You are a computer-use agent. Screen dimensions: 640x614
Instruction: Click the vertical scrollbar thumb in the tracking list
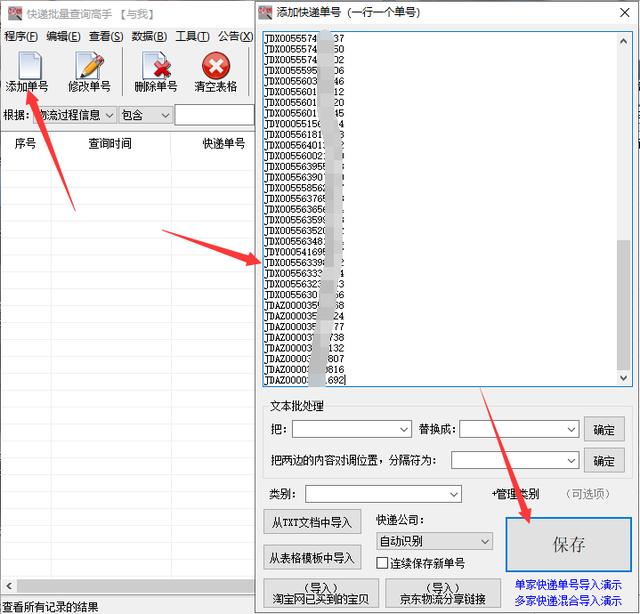point(623,305)
